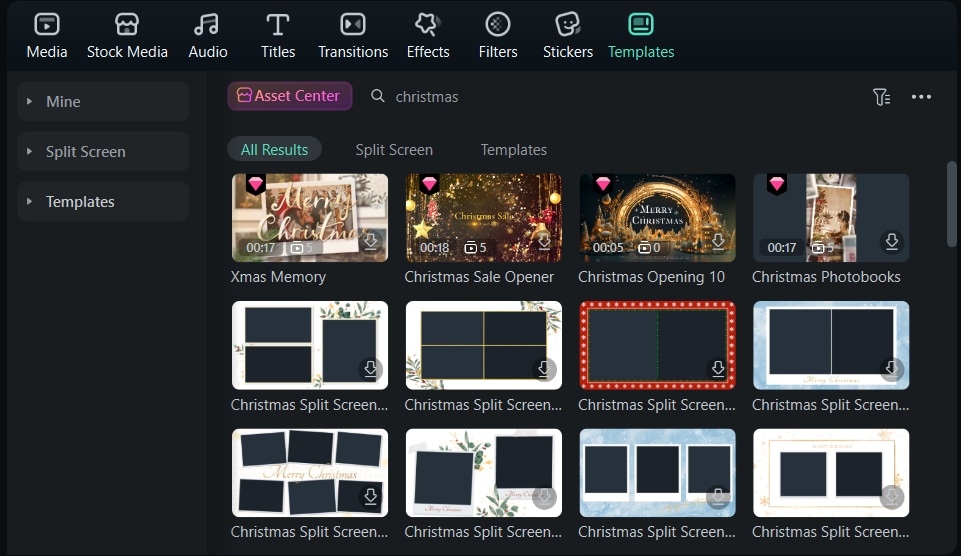Open the Titles tab
The width and height of the screenshot is (961, 556).
pyautogui.click(x=278, y=36)
